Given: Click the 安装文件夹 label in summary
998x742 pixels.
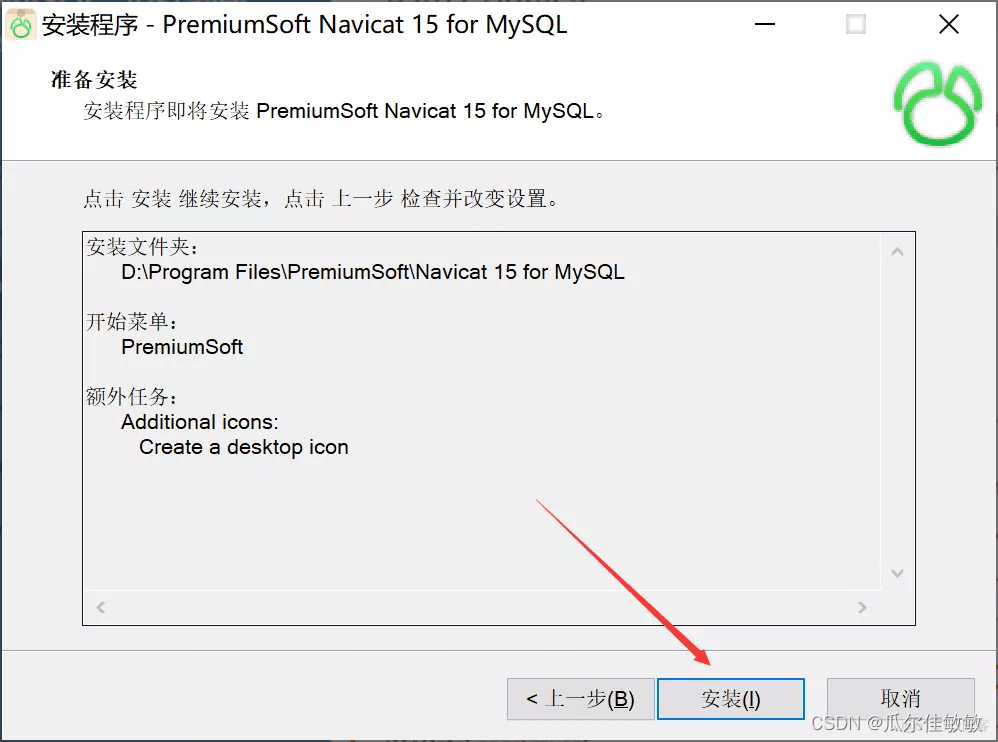Looking at the screenshot, I should tap(142, 247).
